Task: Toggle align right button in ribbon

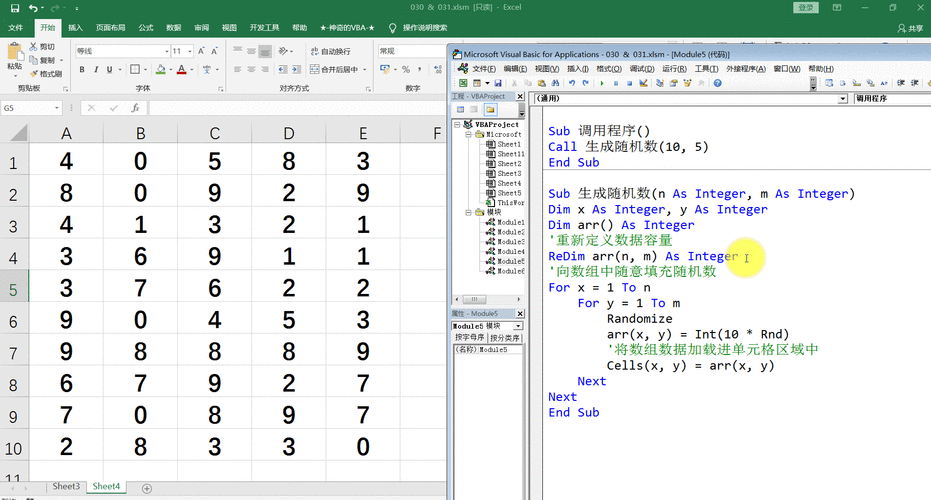Action: 265,69
